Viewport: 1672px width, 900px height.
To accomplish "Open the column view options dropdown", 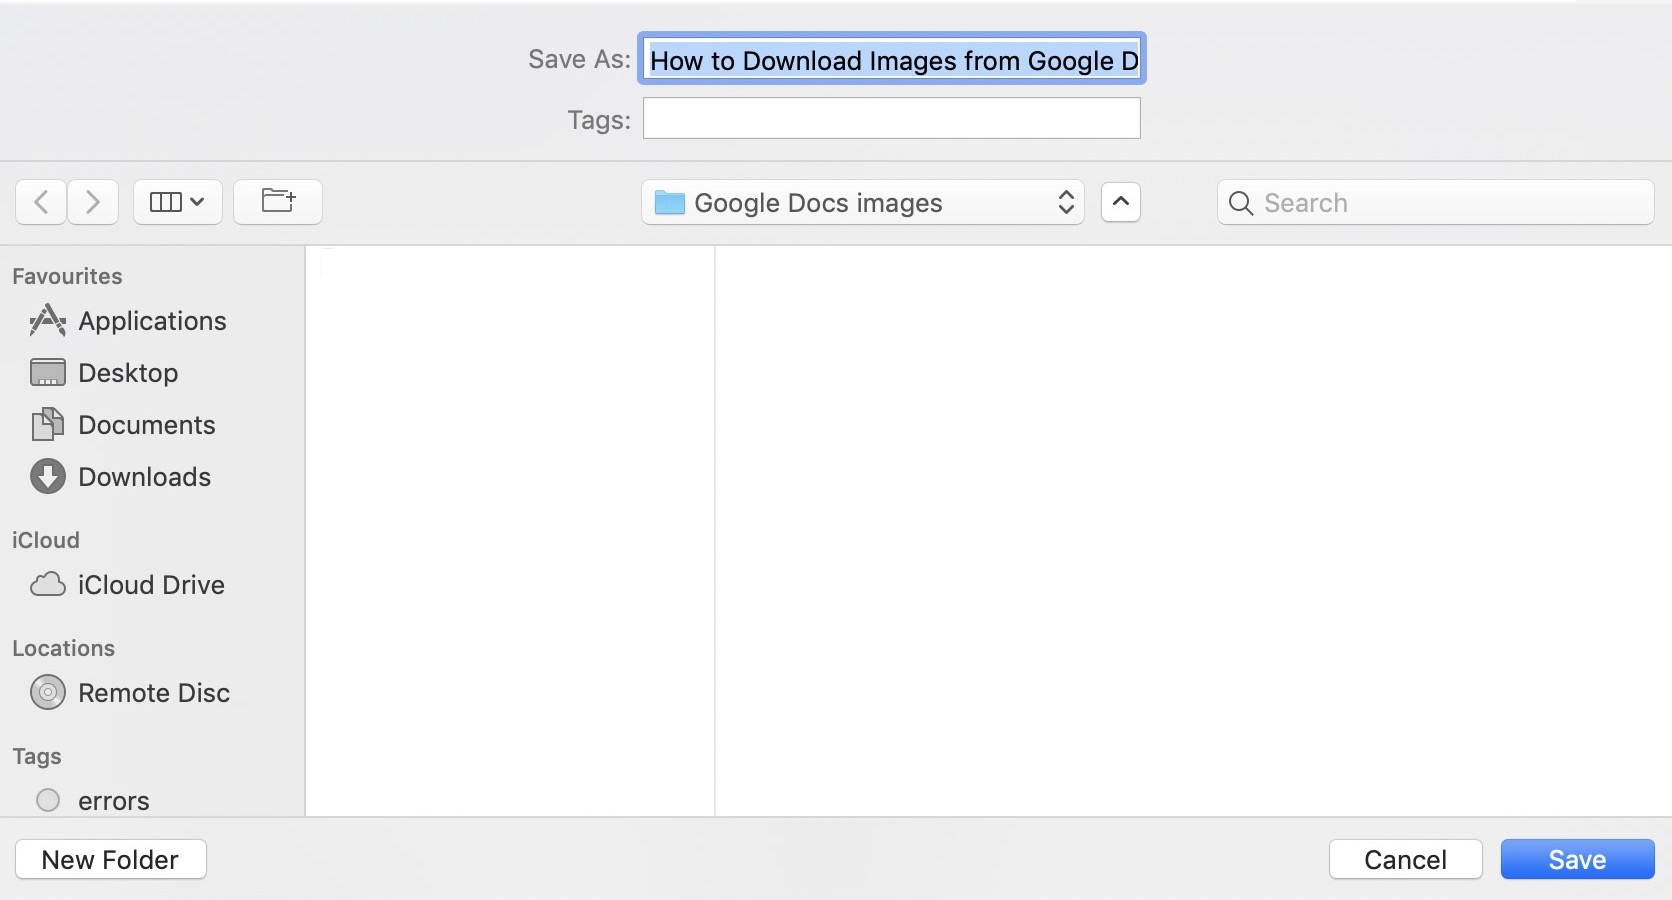I will tap(177, 202).
